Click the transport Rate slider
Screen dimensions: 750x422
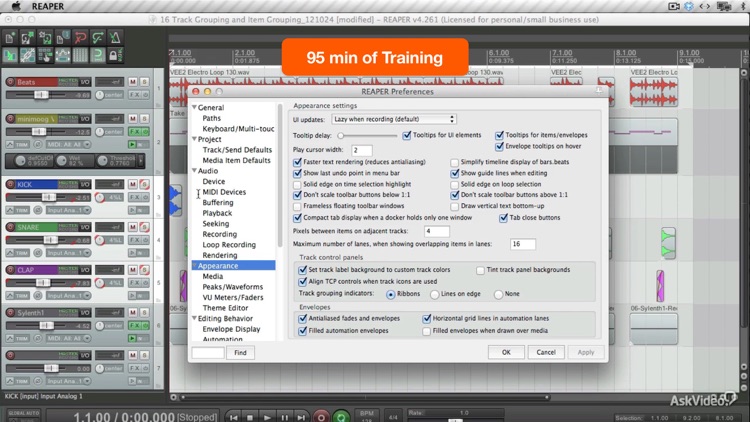455,420
